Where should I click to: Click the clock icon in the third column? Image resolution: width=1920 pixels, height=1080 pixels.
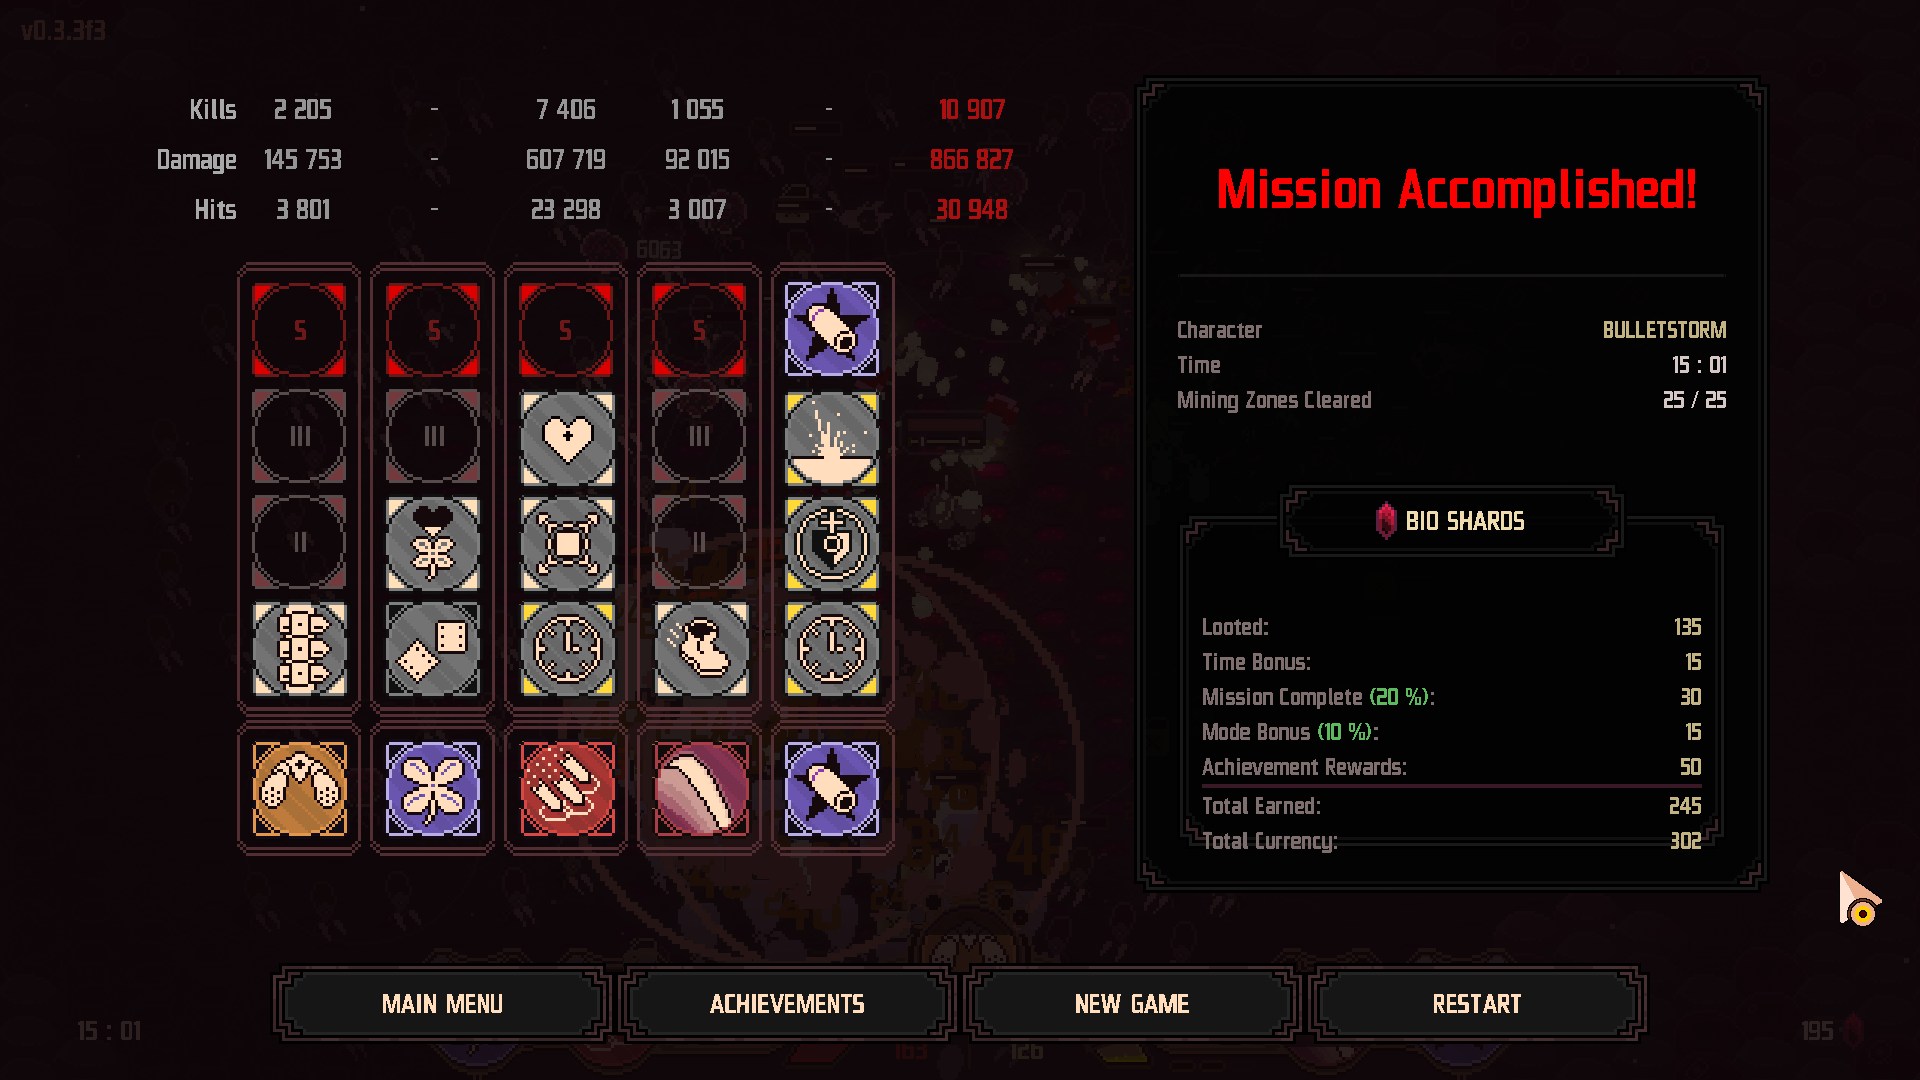pos(567,649)
